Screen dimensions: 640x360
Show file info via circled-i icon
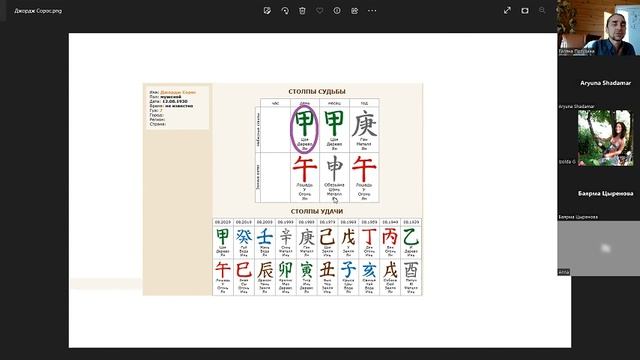(337, 11)
